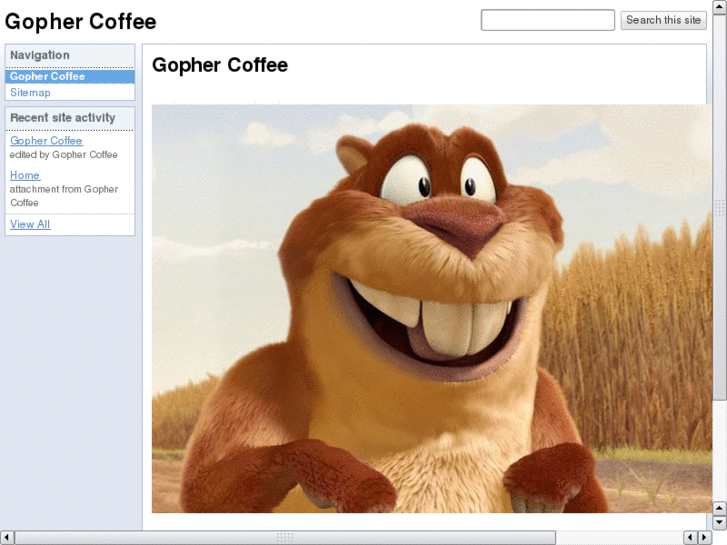
Task: Click the Gopher Coffee page heading
Action: point(220,65)
